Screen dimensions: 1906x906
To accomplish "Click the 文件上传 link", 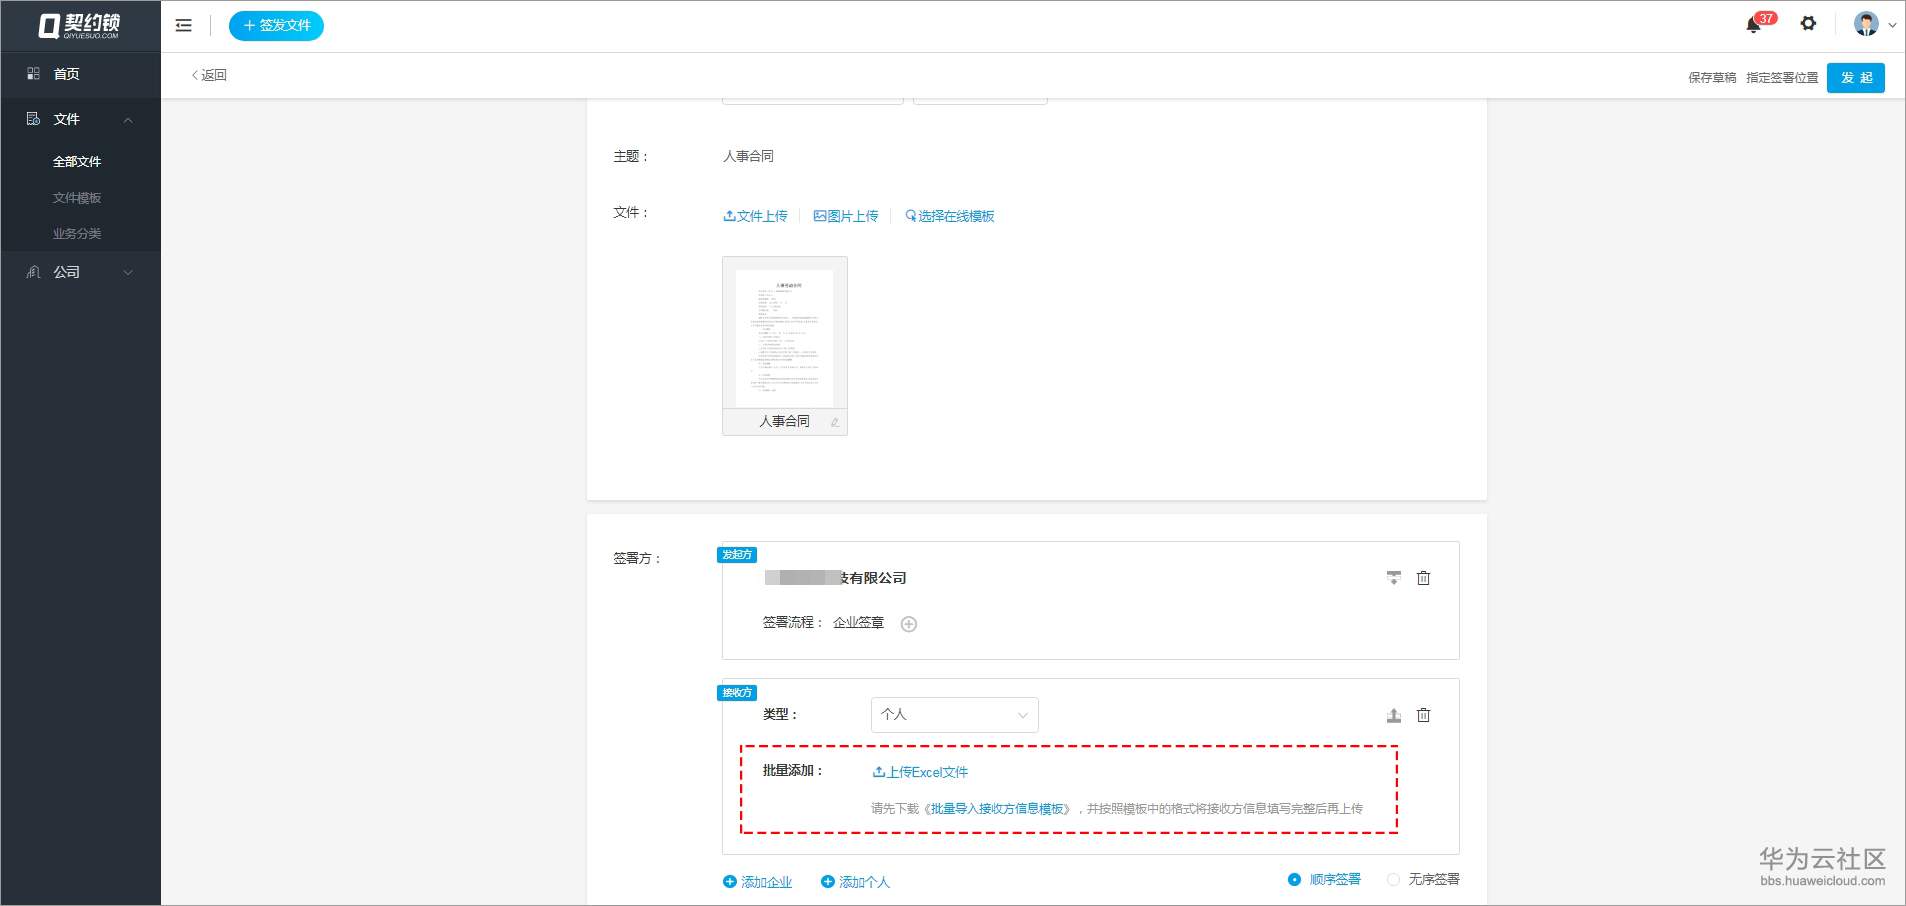I will click(755, 216).
